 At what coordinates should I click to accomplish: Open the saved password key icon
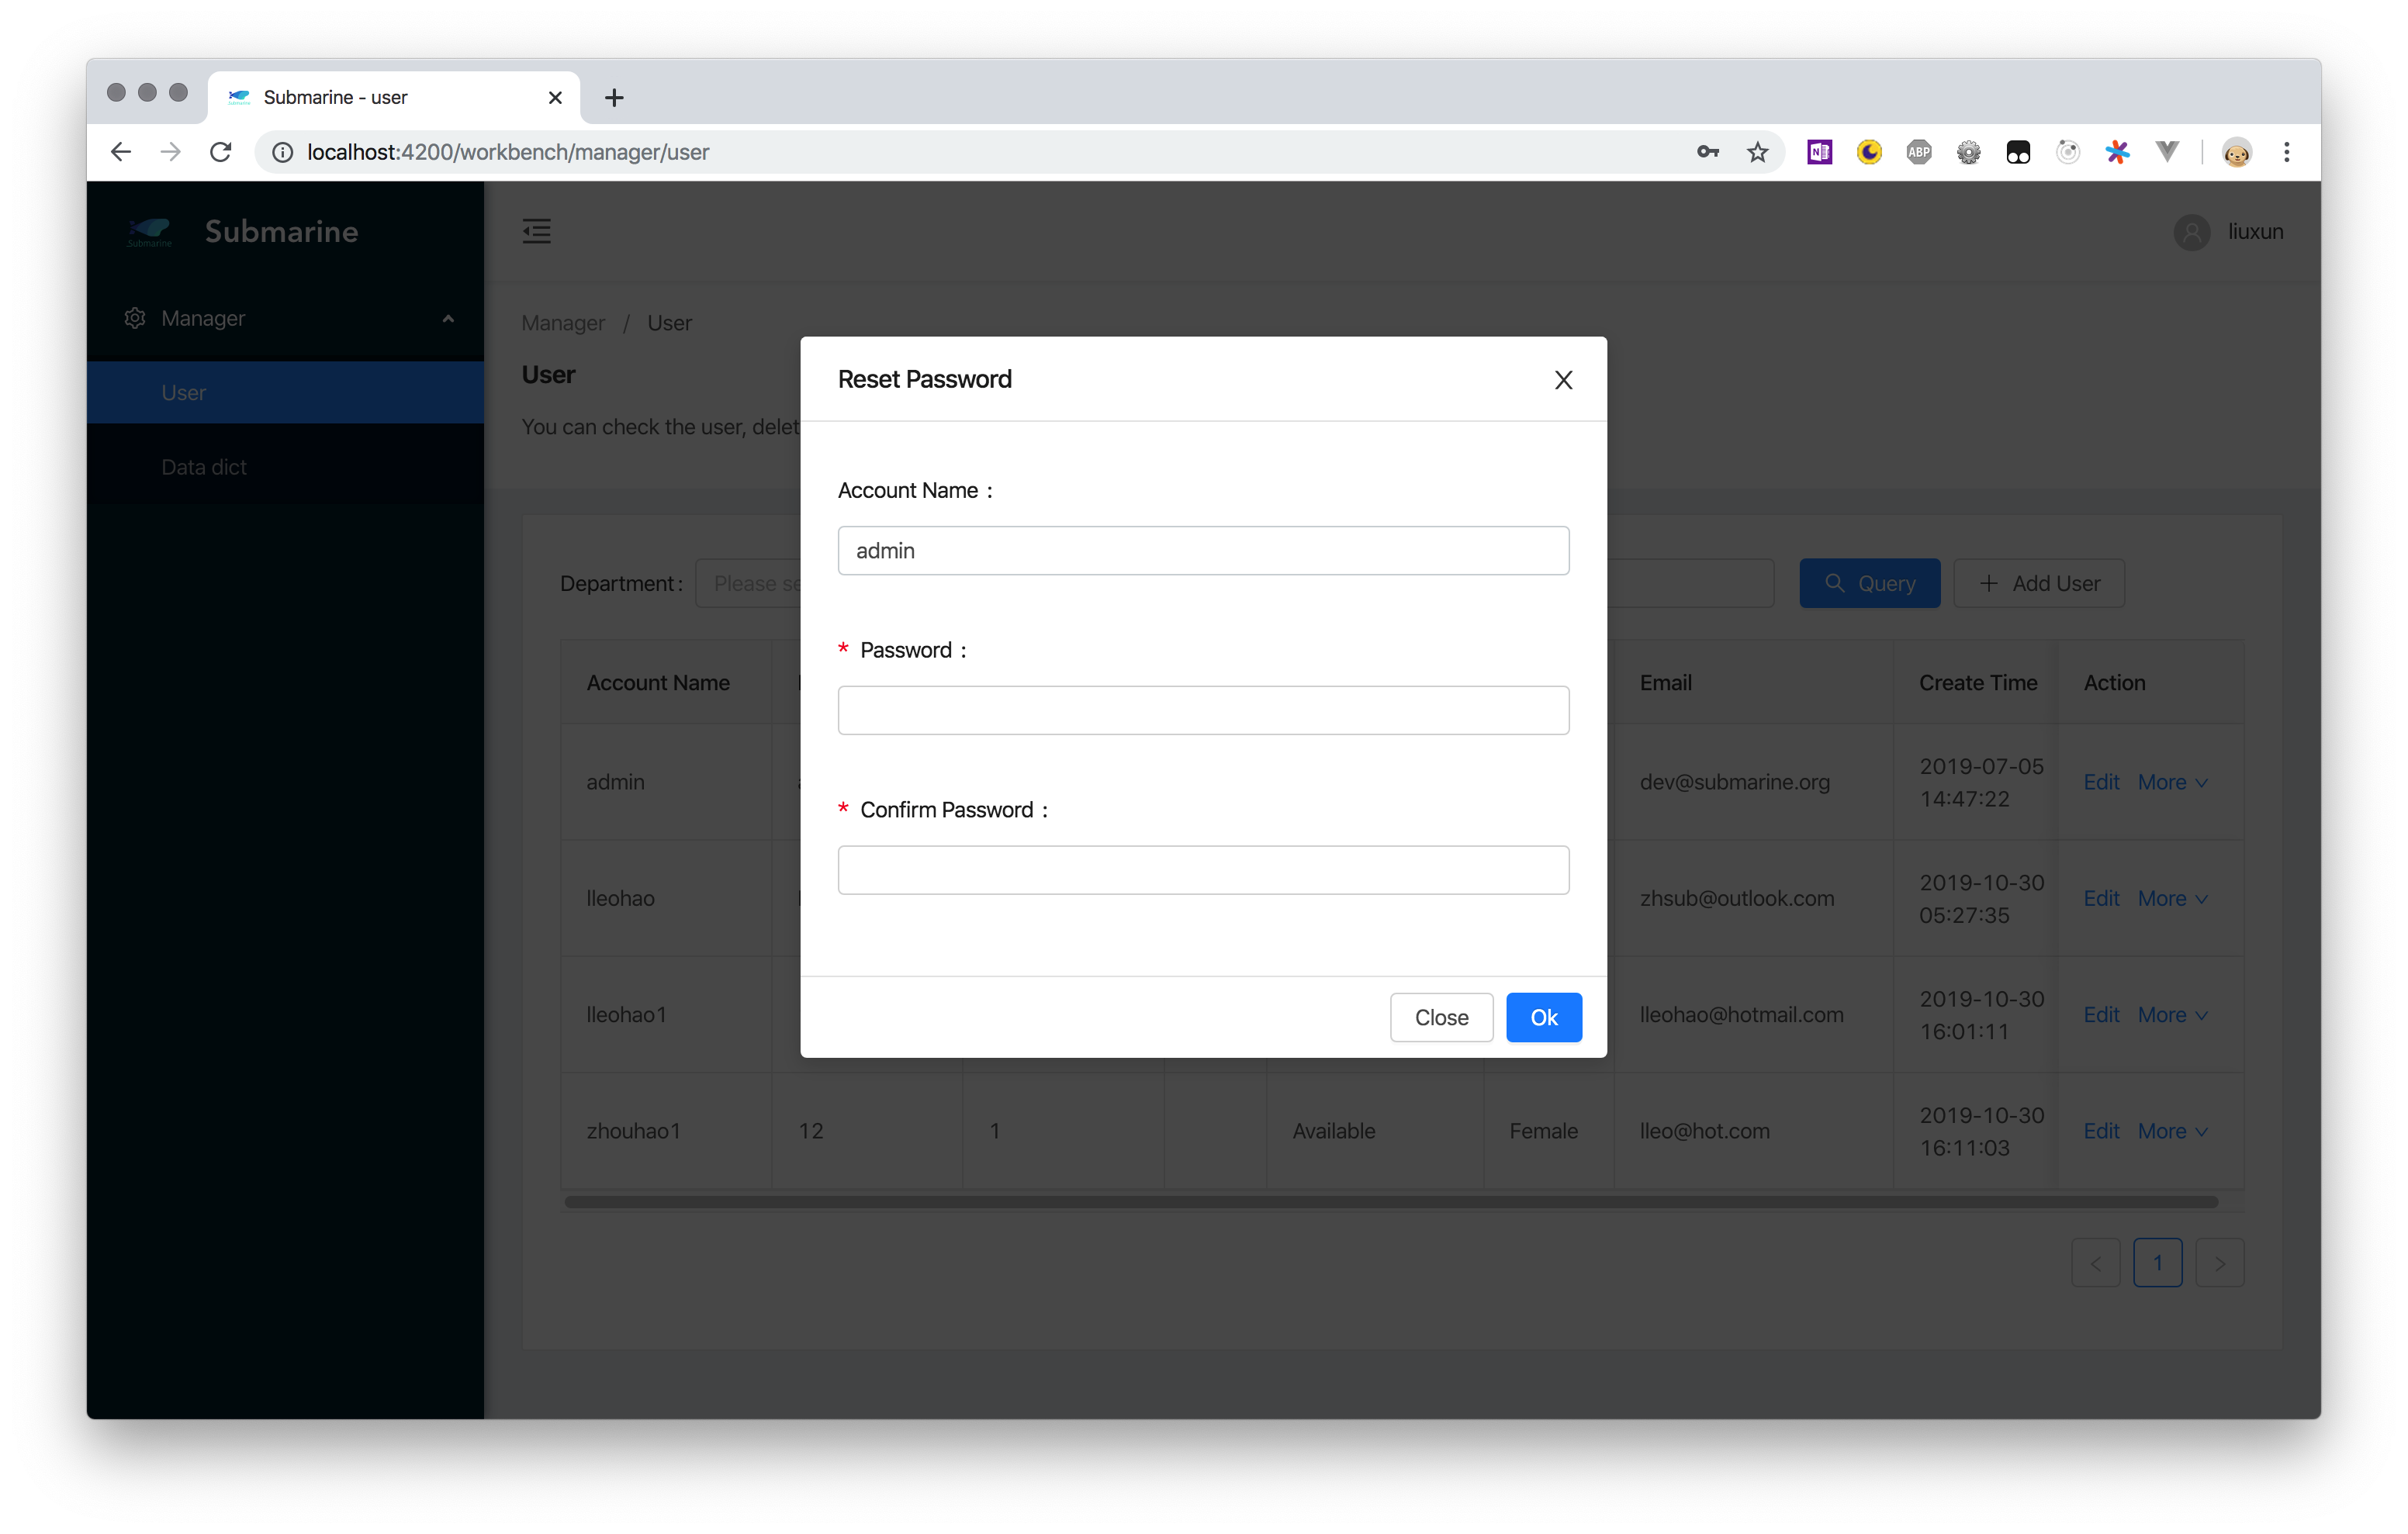tap(1707, 152)
